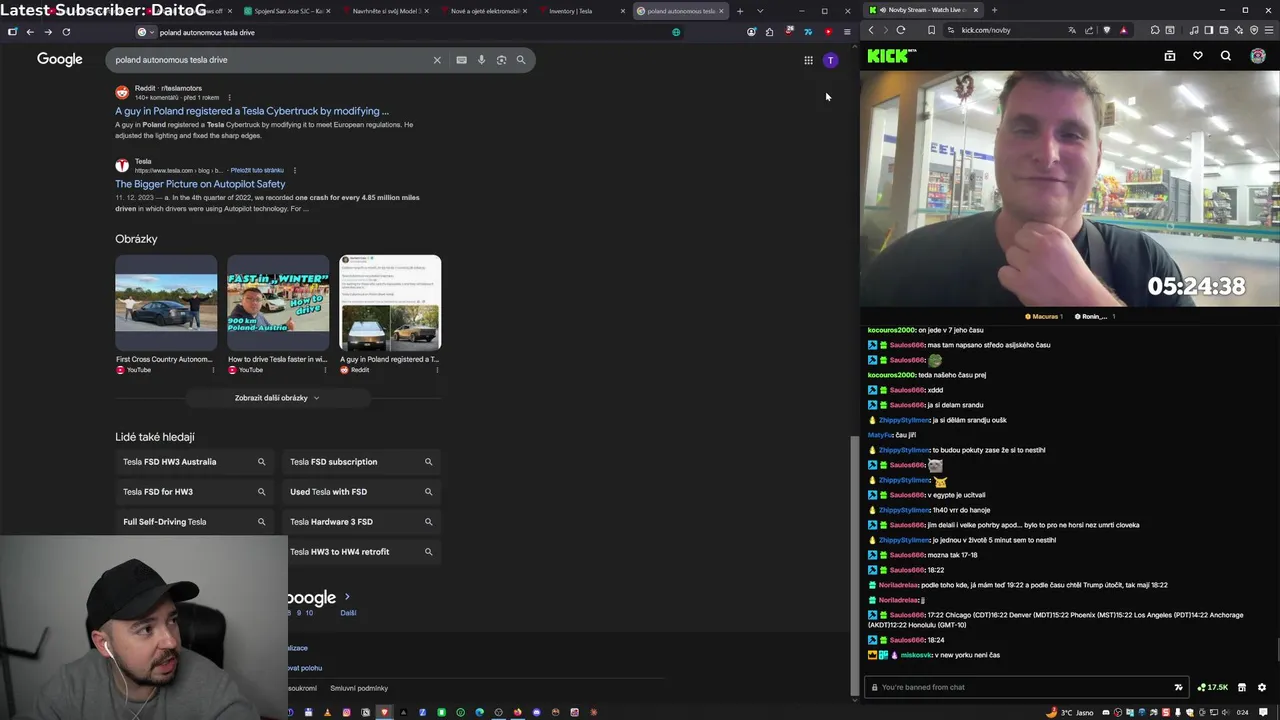Translate the Kick page
Screen dimensions: 1280x720
(x=1072, y=30)
